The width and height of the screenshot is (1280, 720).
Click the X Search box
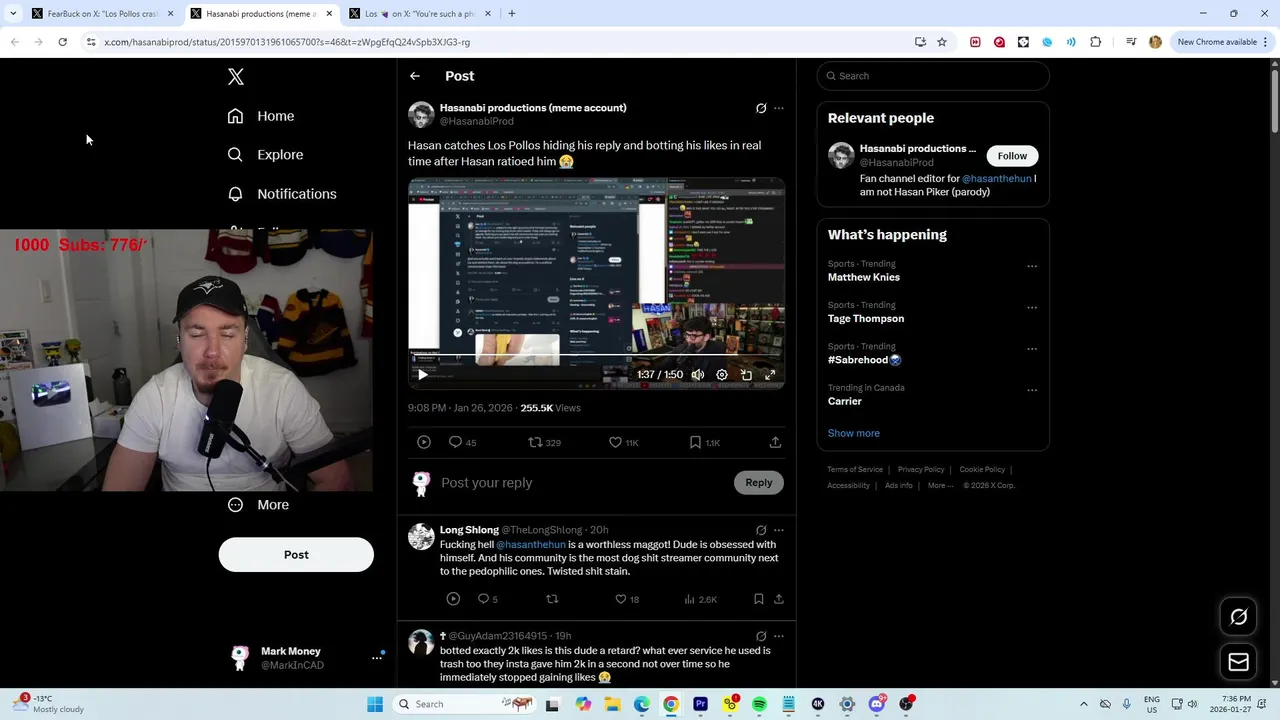(x=933, y=76)
